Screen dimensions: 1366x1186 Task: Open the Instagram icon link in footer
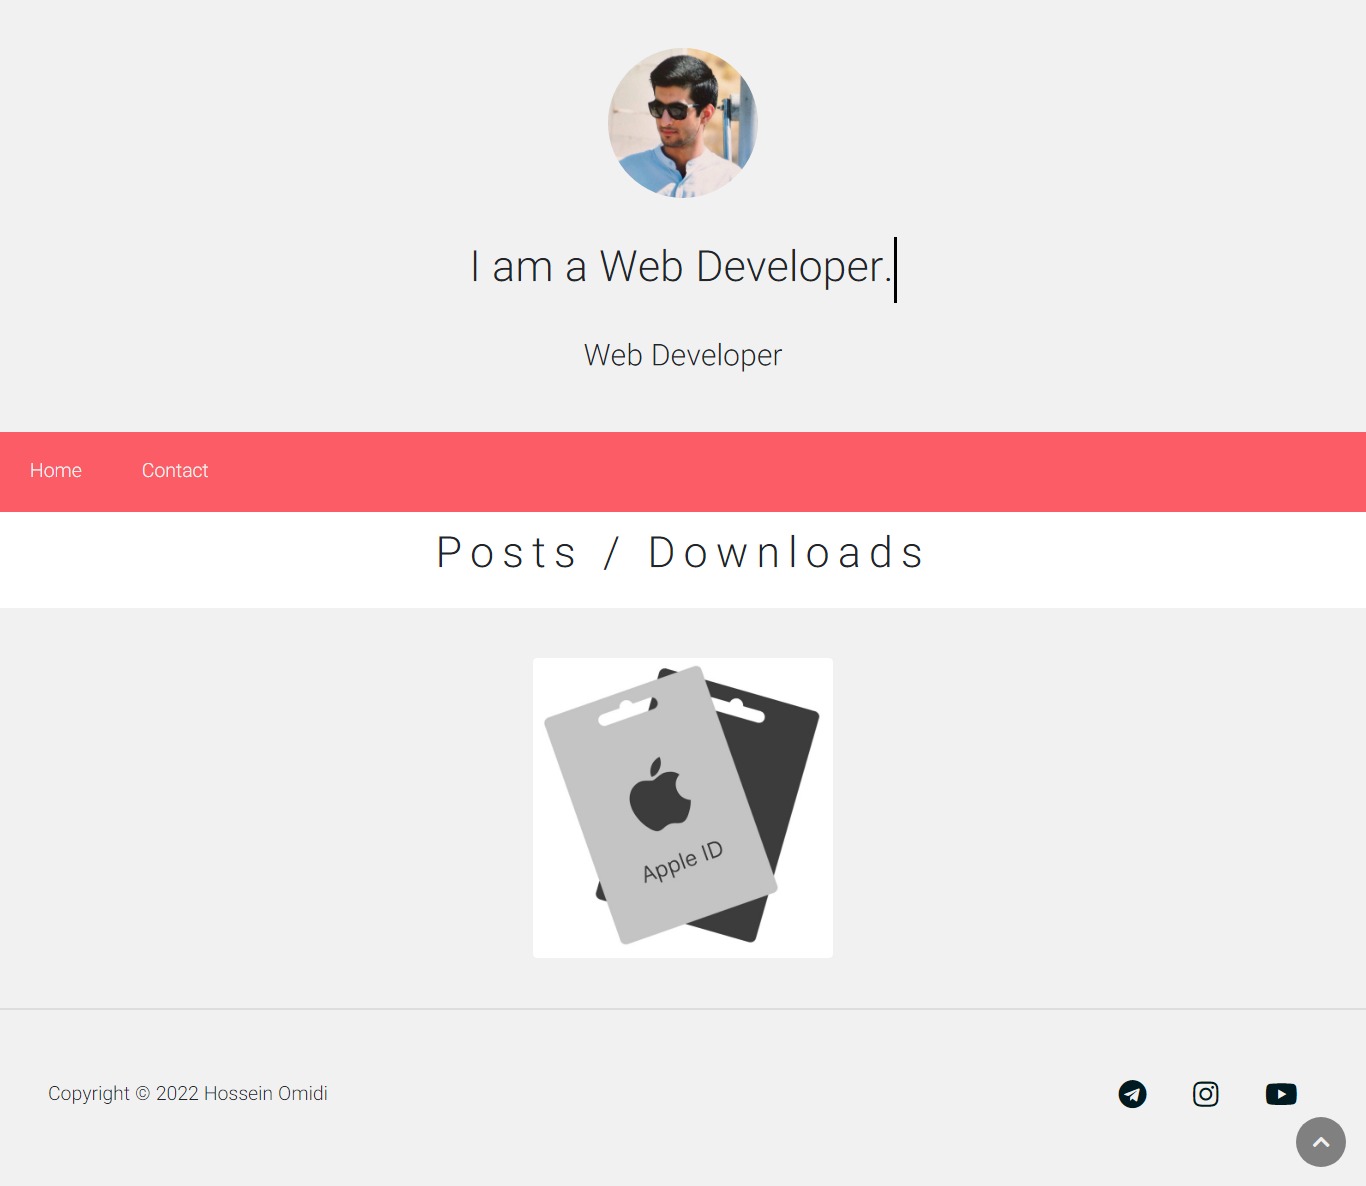[1206, 1094]
